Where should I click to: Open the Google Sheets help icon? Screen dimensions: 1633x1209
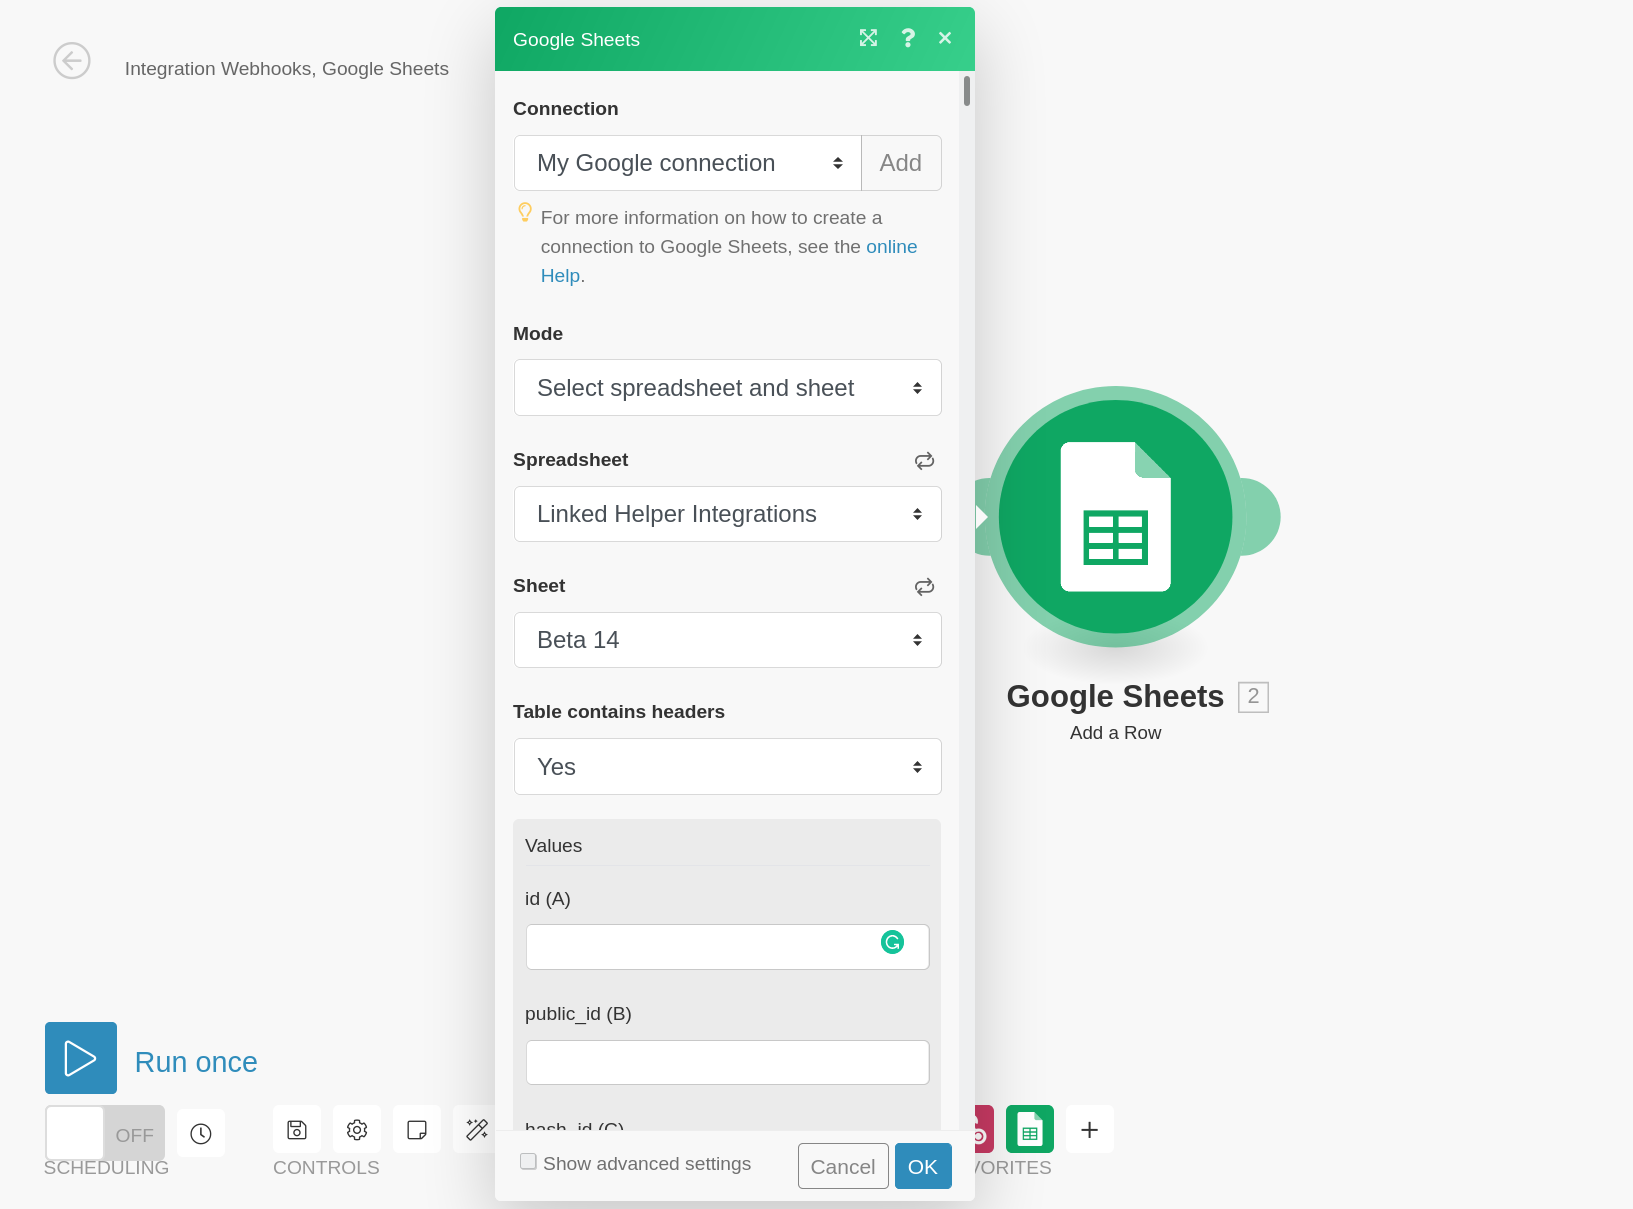pyautogui.click(x=907, y=38)
